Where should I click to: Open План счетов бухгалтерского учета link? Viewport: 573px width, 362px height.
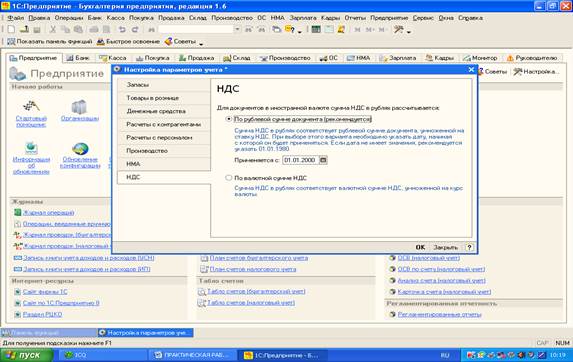[259, 258]
